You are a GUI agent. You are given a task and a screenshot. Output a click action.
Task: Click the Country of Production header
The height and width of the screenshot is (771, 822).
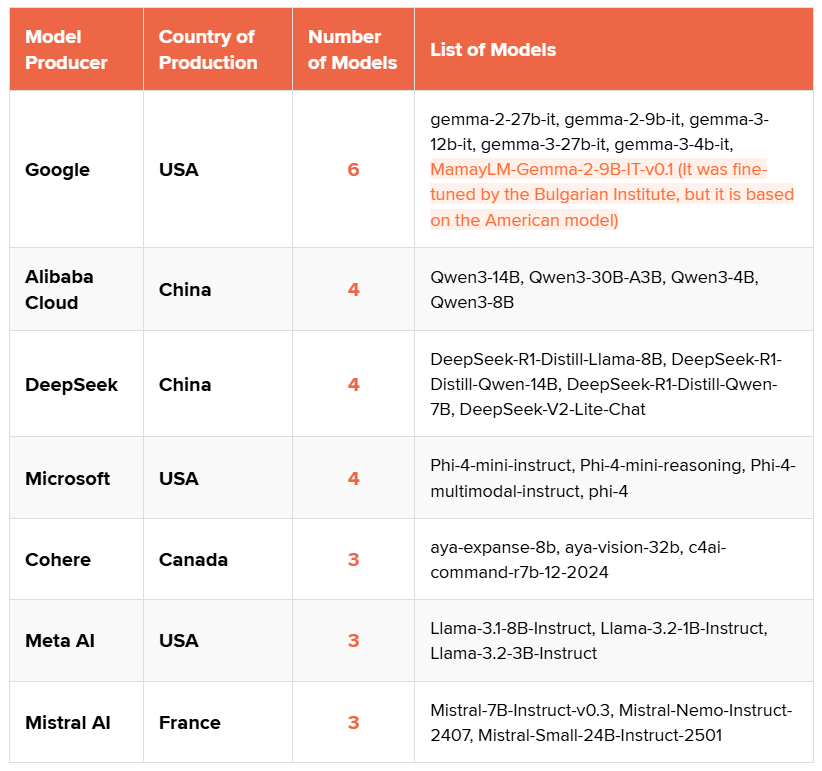208,49
